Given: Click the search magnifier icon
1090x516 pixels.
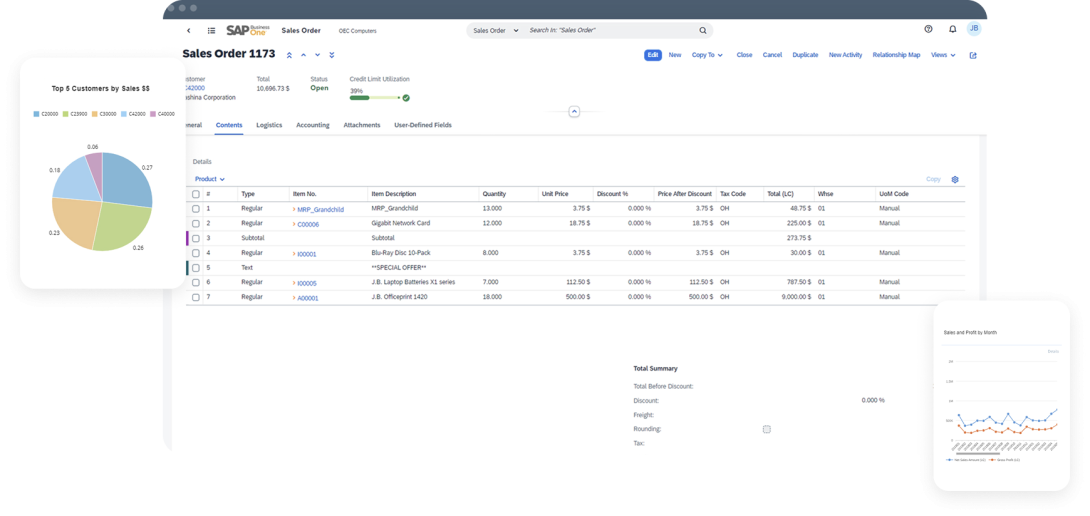Looking at the screenshot, I should [703, 31].
